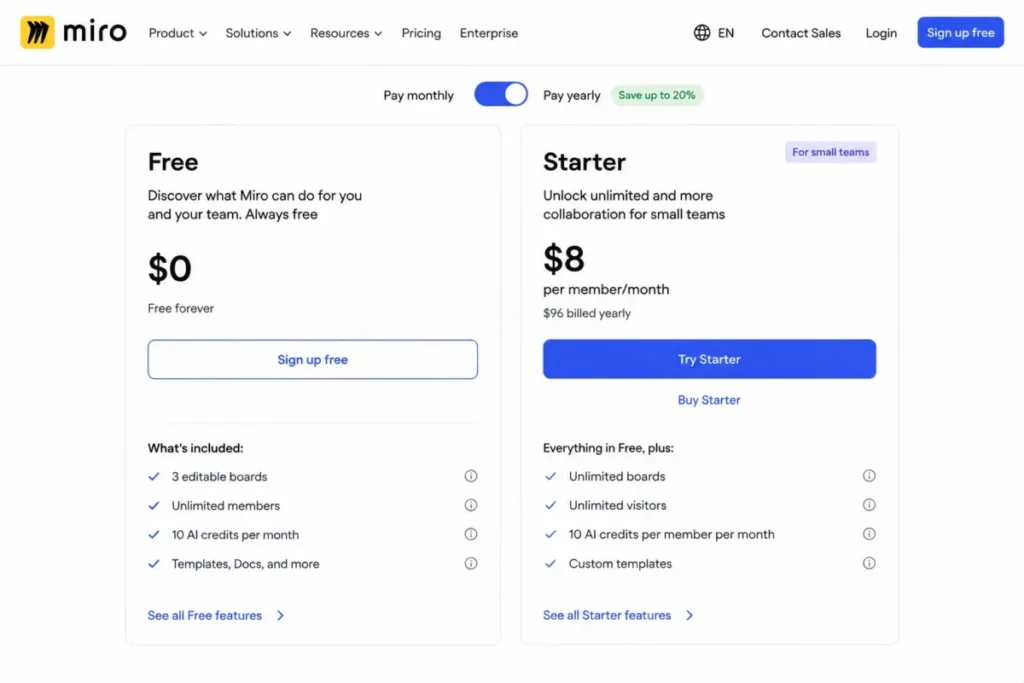Click the Free forever text

(x=181, y=308)
